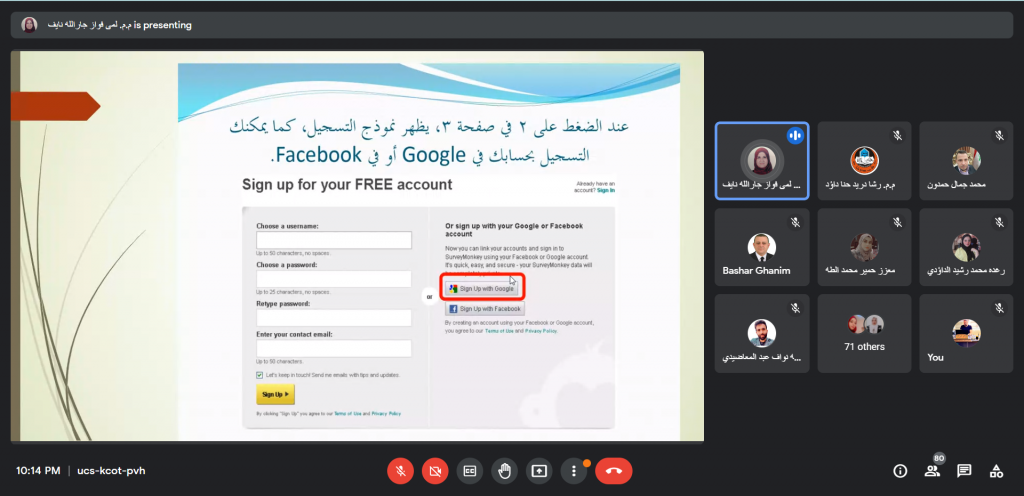1024x496 pixels.
Task: Click the 'Sign Up with Google' button
Action: point(482,288)
